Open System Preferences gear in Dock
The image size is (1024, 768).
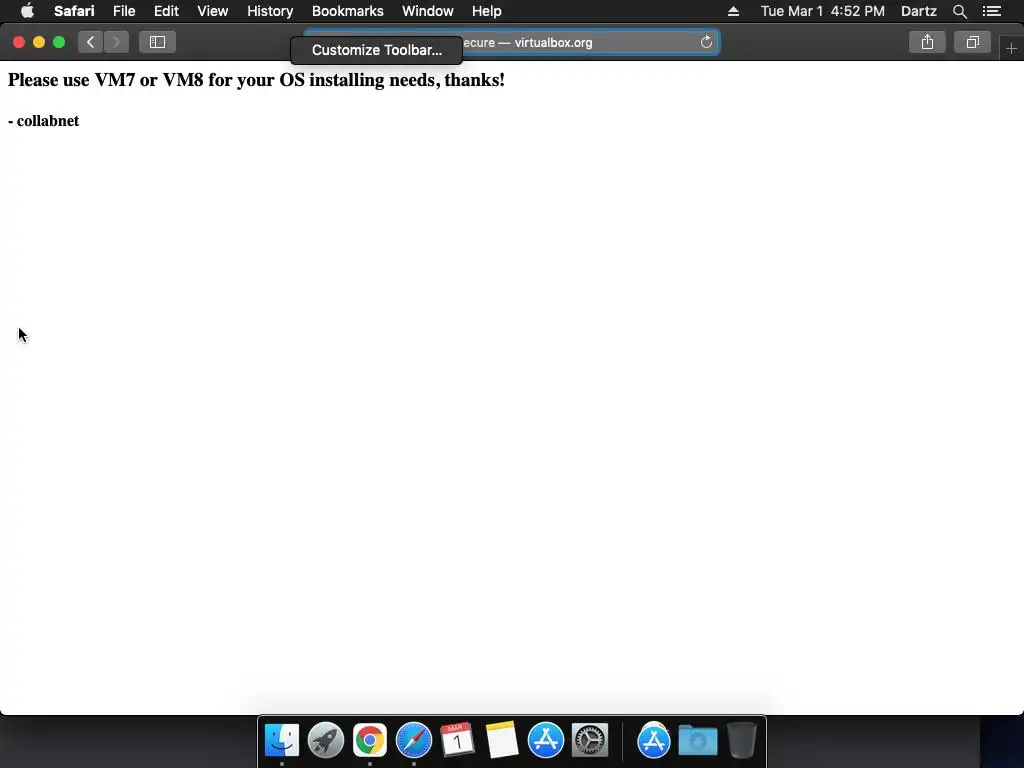pos(590,741)
